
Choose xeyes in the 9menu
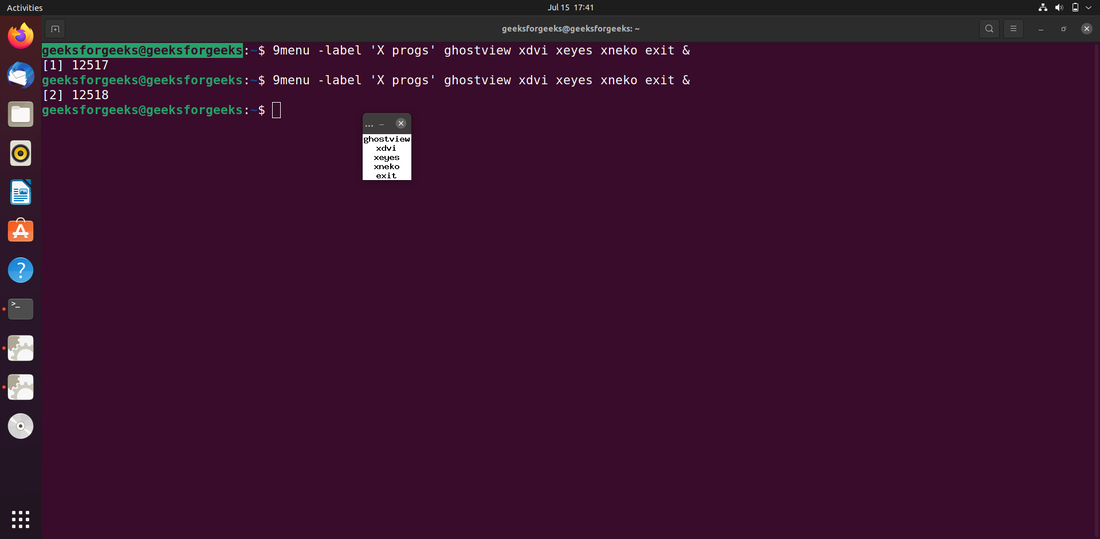pyautogui.click(x=387, y=157)
